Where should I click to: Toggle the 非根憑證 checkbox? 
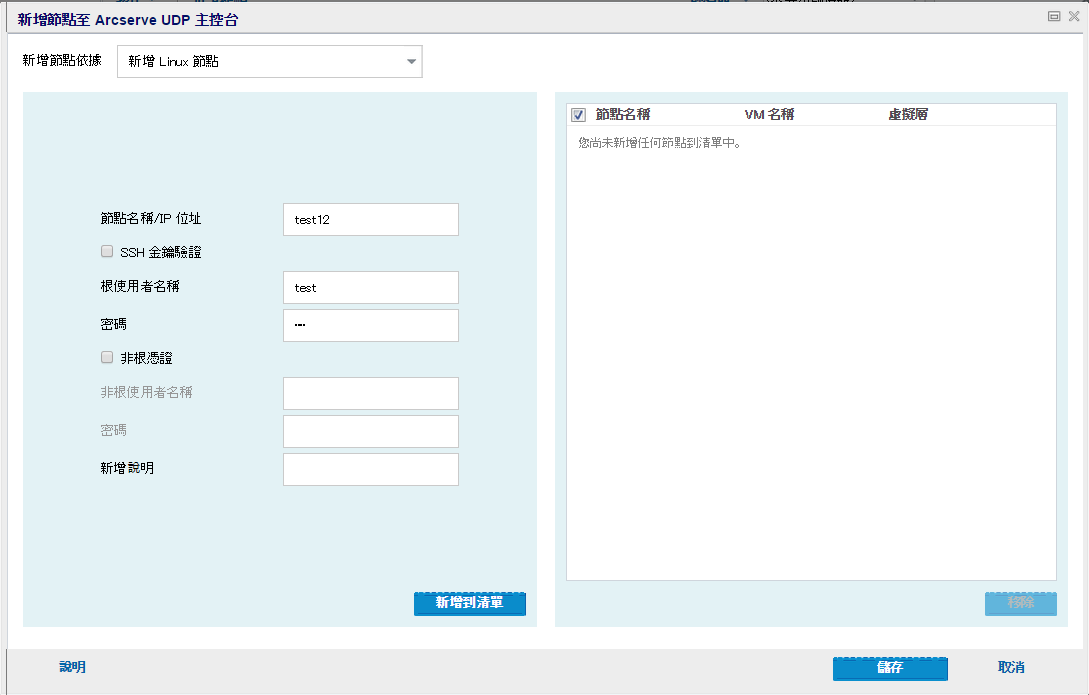tap(107, 358)
